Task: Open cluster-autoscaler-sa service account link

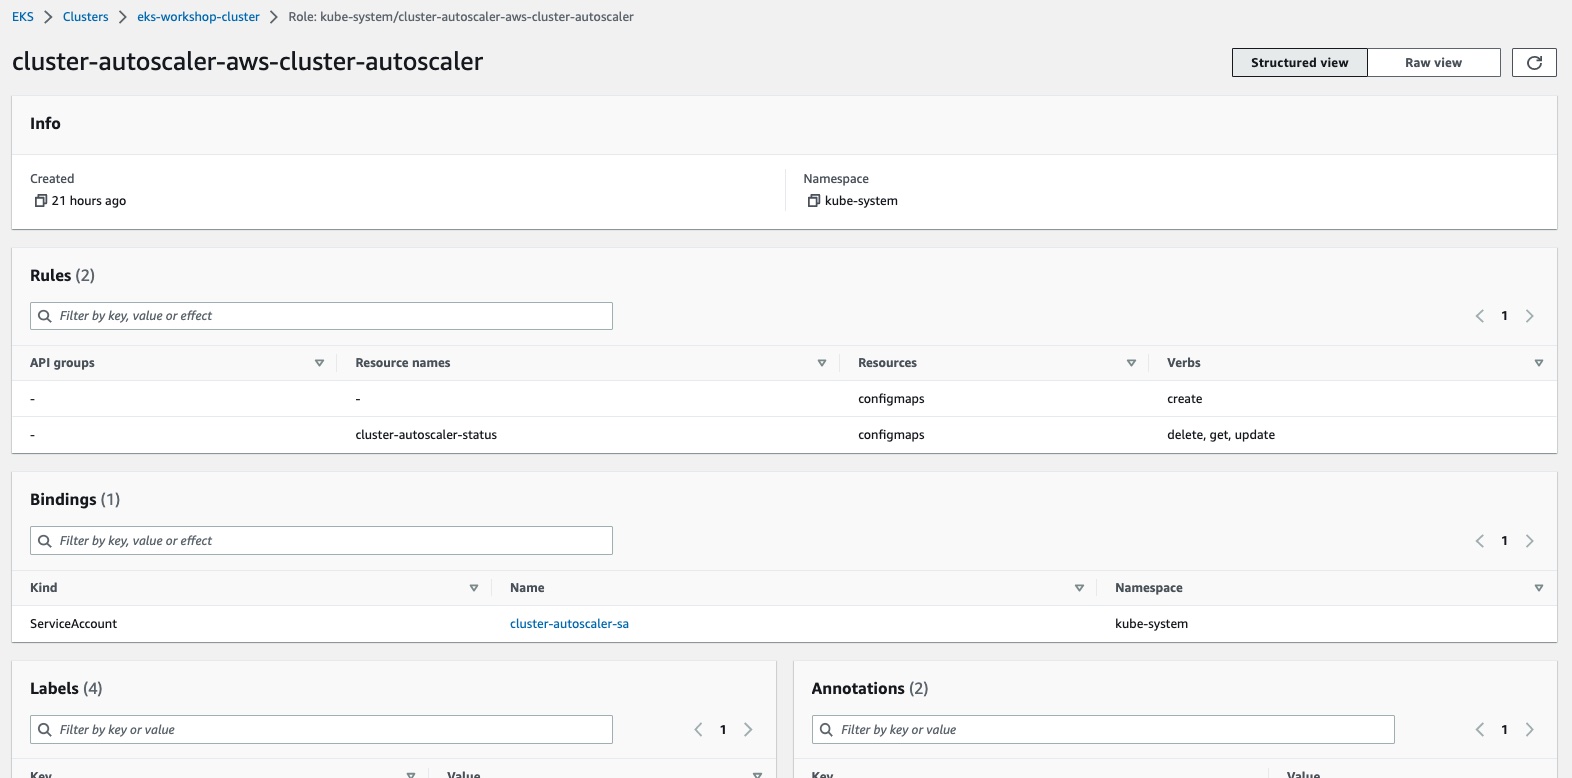Action: pyautogui.click(x=569, y=624)
